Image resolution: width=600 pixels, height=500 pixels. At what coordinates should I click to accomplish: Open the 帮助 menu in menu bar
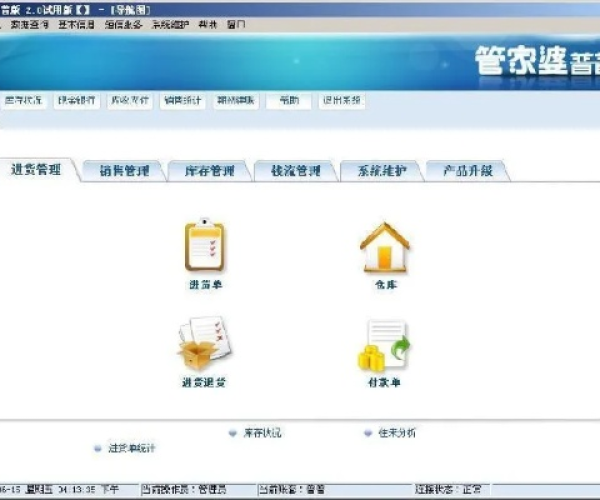[208, 25]
